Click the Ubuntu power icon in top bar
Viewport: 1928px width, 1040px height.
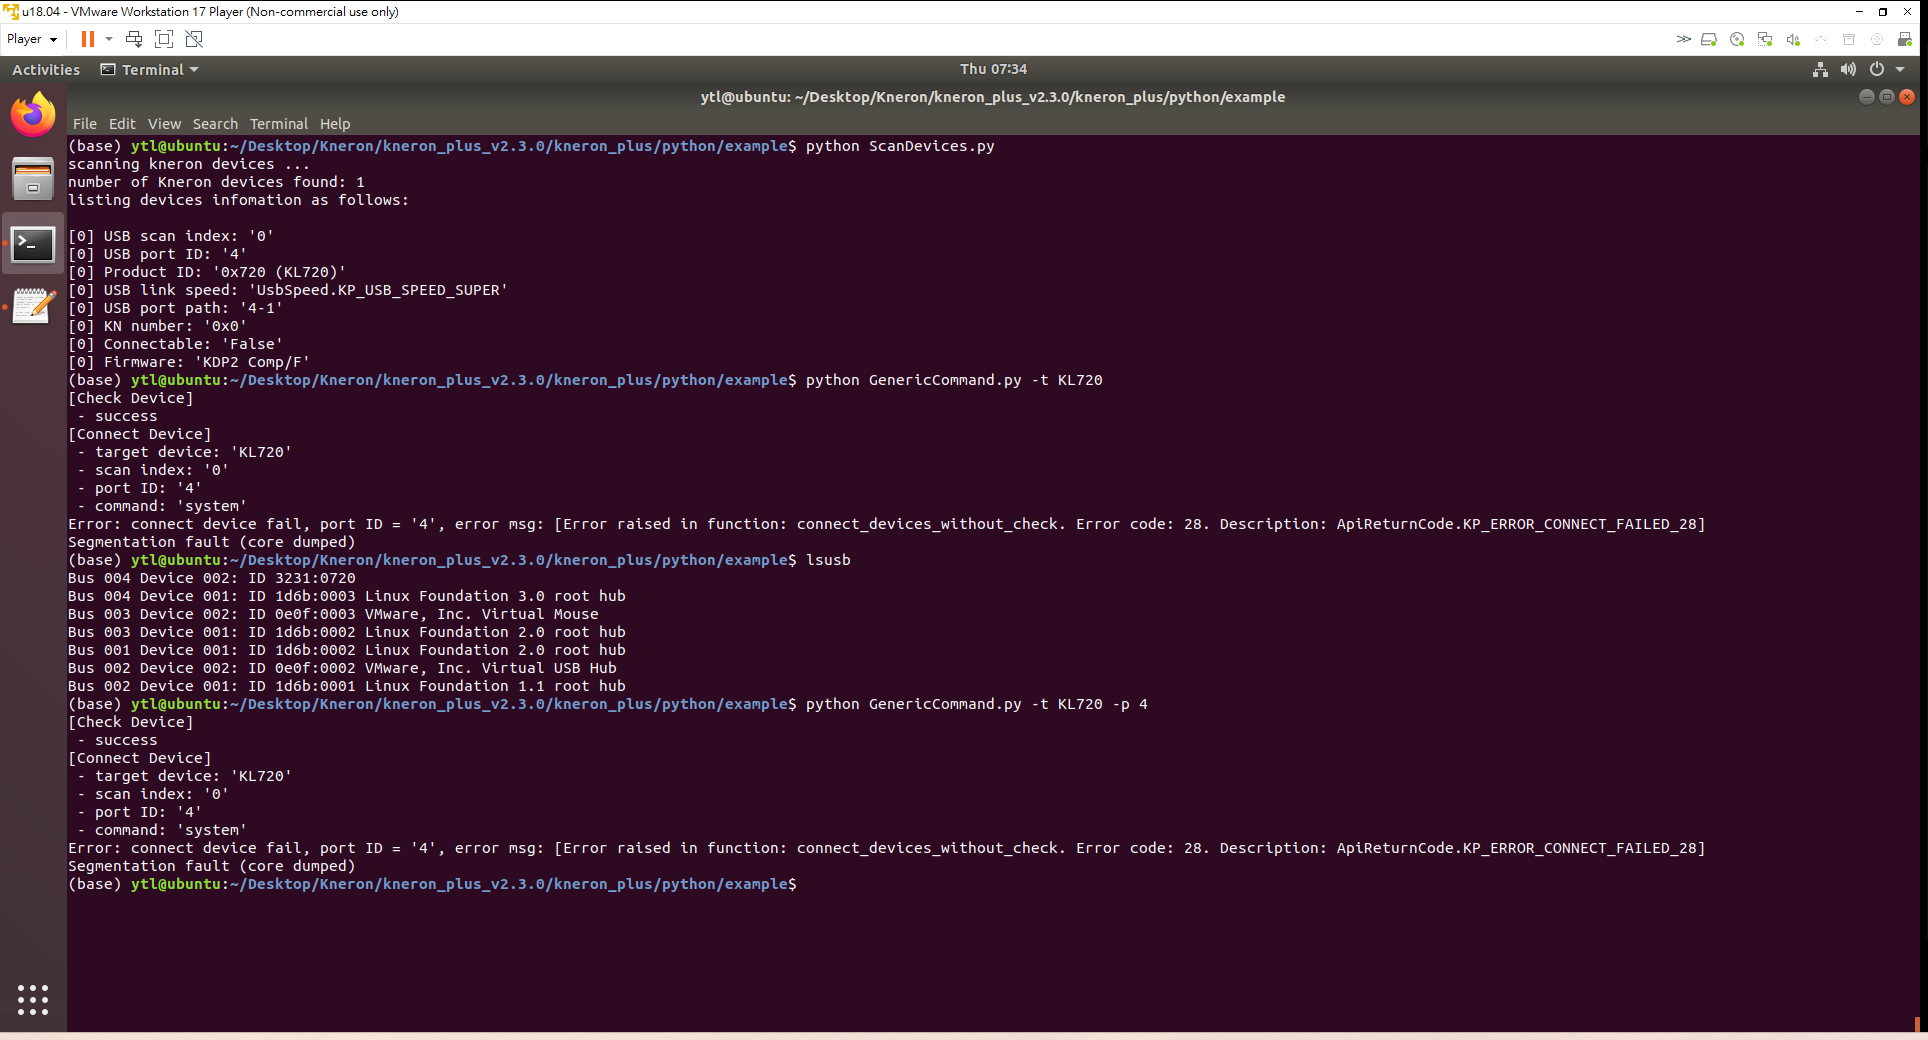point(1877,69)
